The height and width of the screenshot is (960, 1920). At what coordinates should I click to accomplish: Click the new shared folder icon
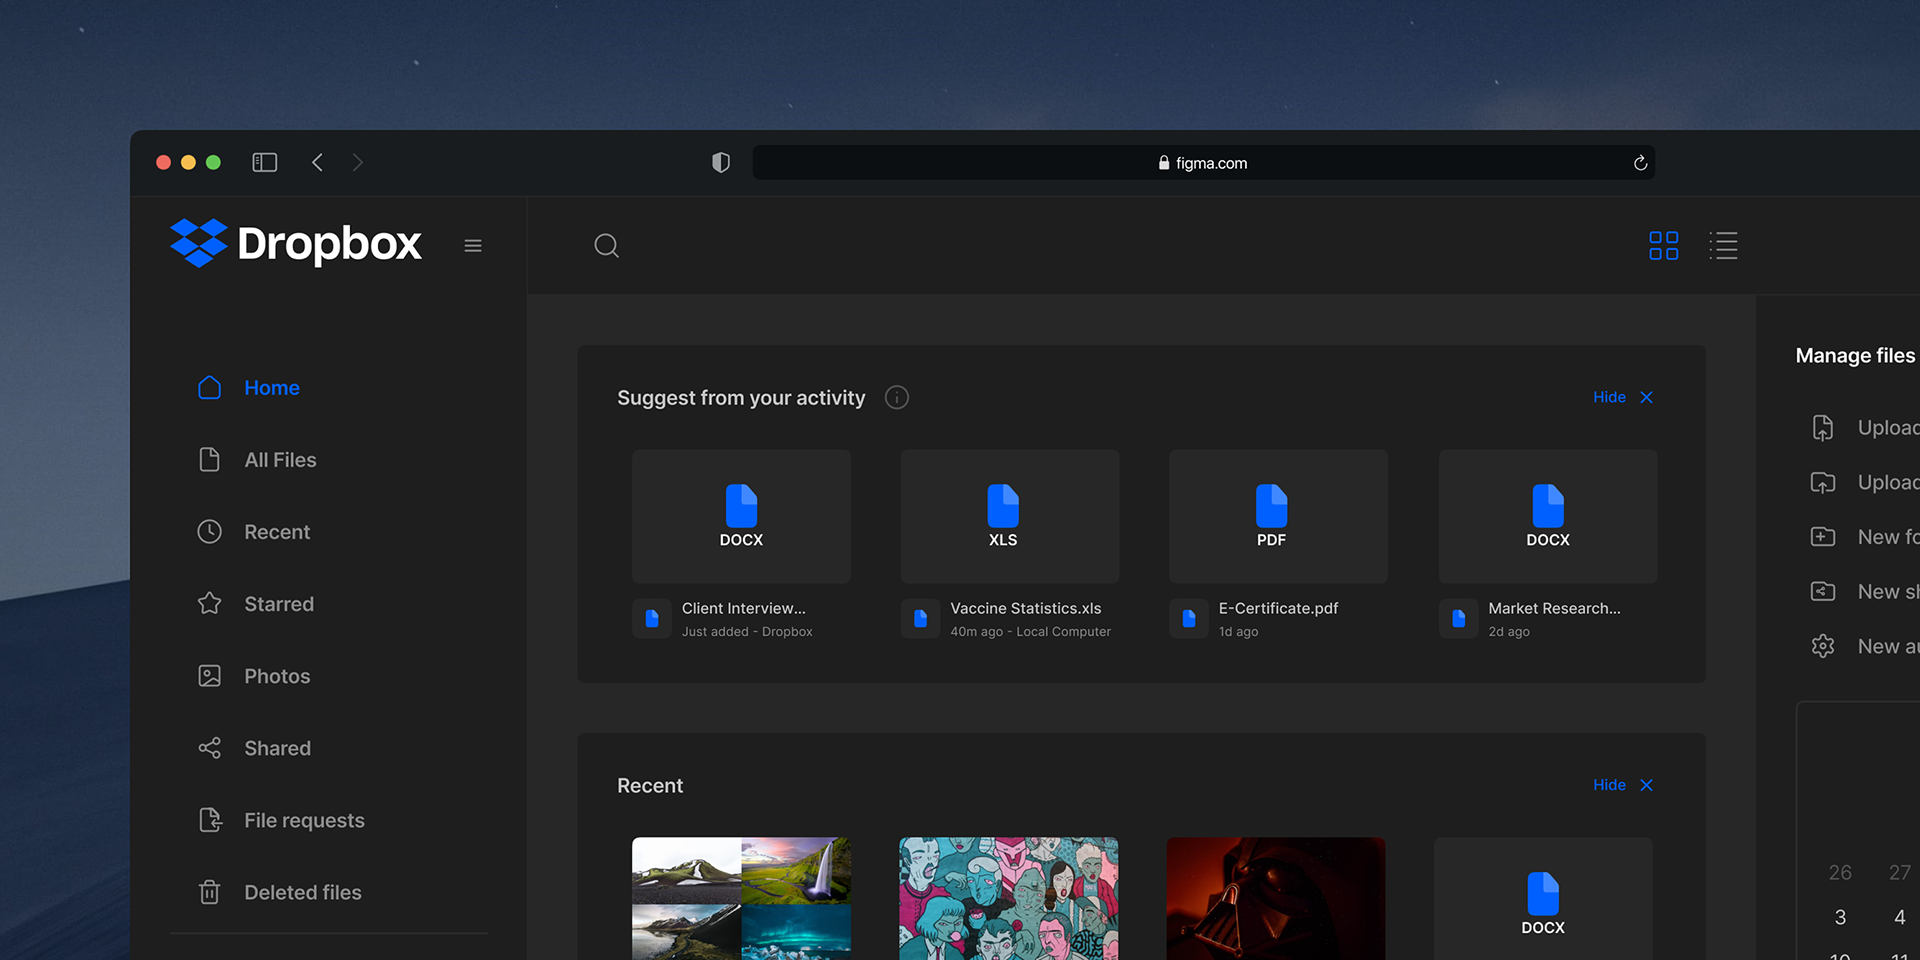[x=1824, y=591]
